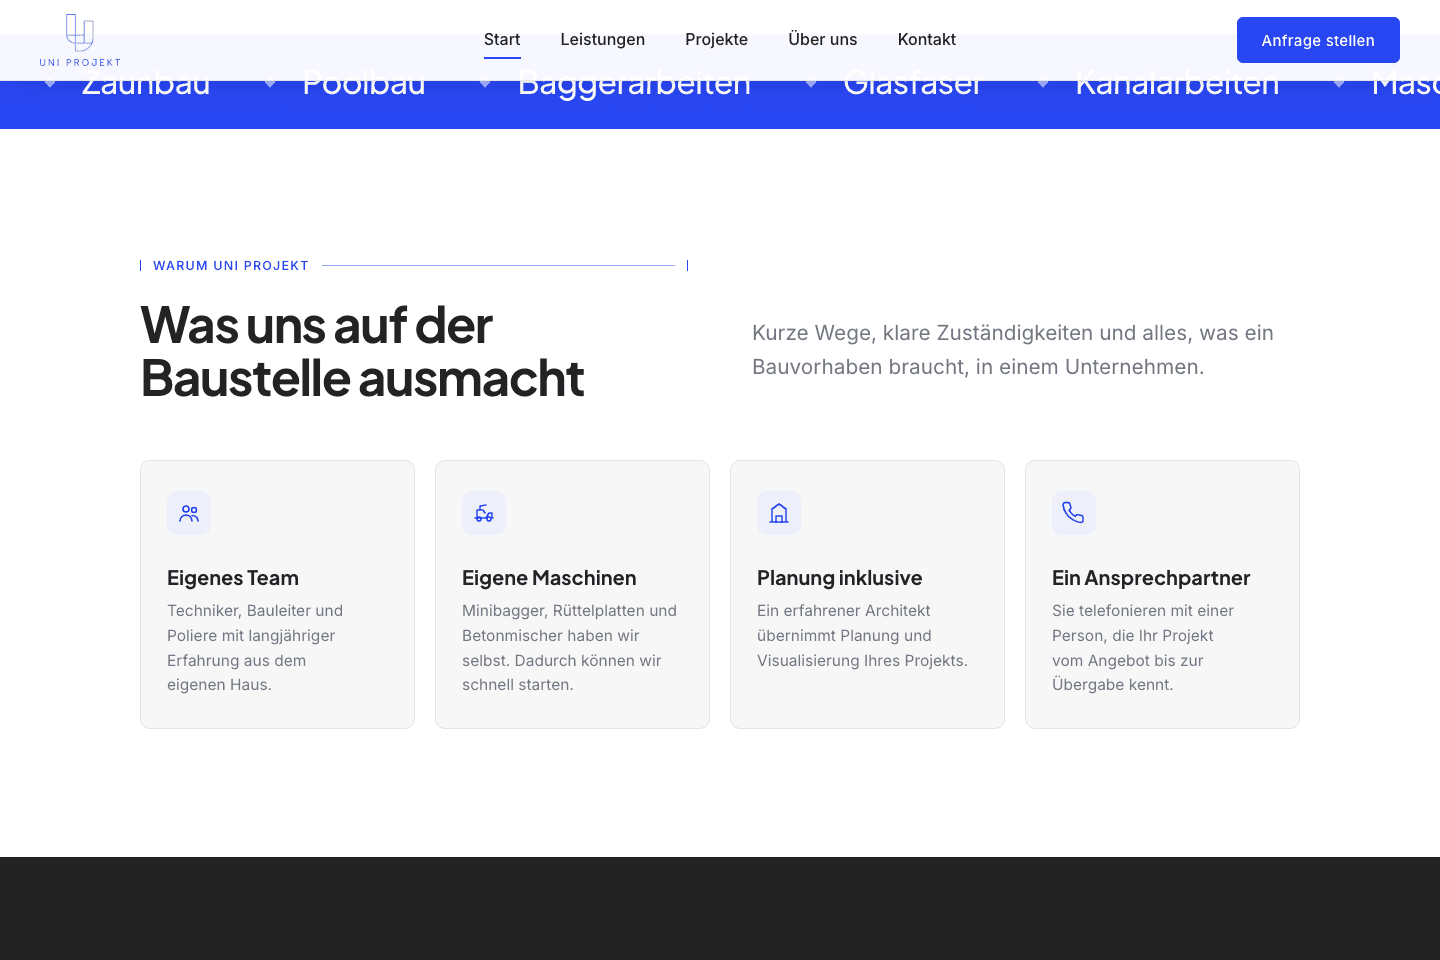Navigate to Kontakt
This screenshot has height=960, width=1440.
point(927,39)
